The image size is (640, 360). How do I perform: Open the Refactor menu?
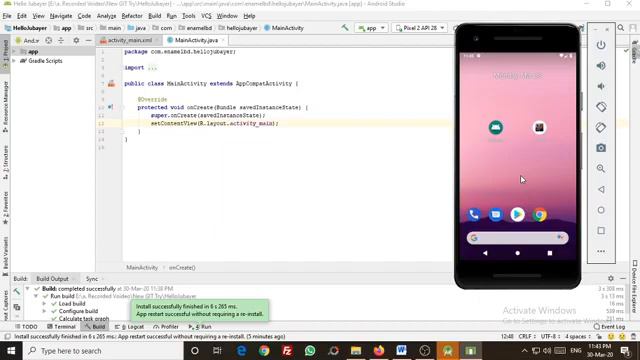(x=132, y=16)
